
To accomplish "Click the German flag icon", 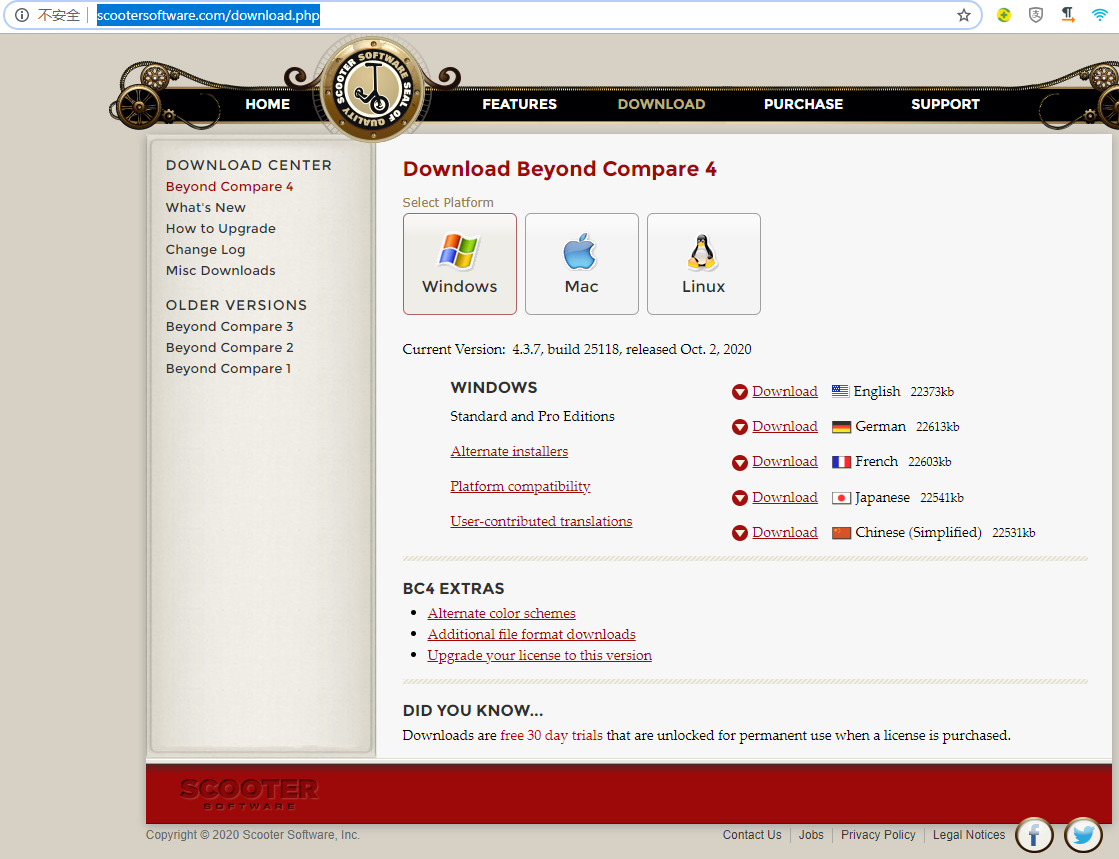I will tap(839, 426).
